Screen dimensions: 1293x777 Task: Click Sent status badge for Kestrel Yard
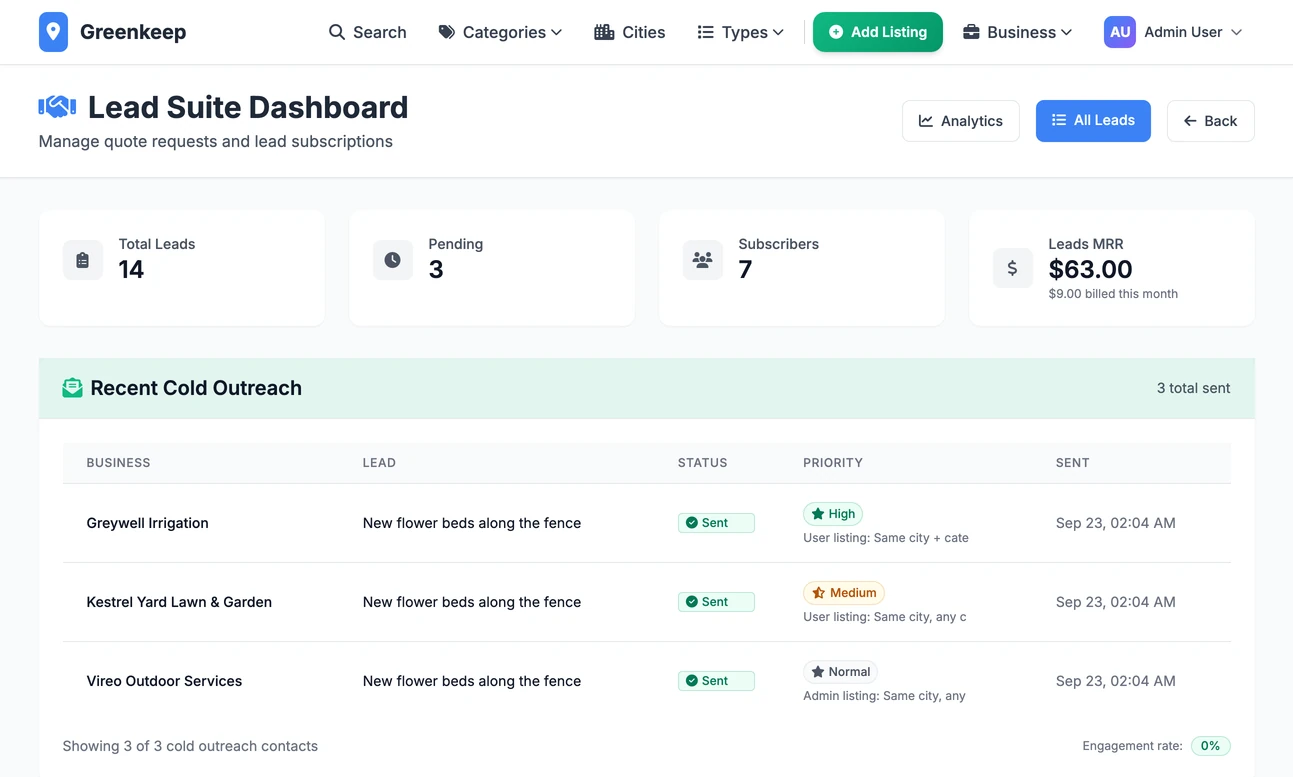pyautogui.click(x=716, y=602)
